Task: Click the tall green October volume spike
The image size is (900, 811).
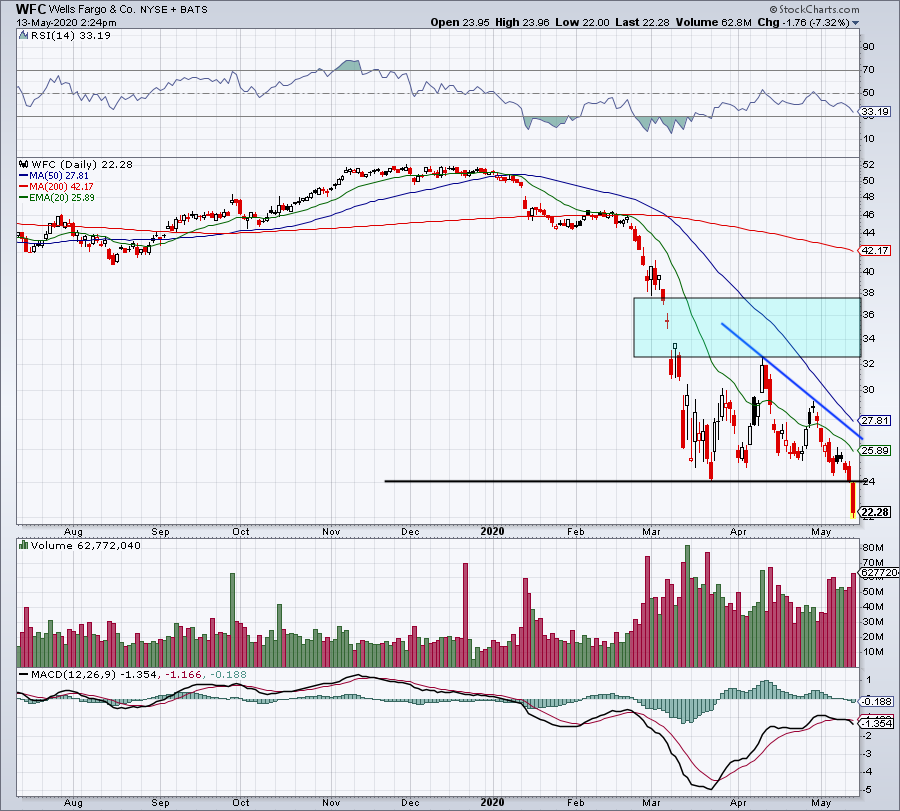Action: [x=232, y=620]
